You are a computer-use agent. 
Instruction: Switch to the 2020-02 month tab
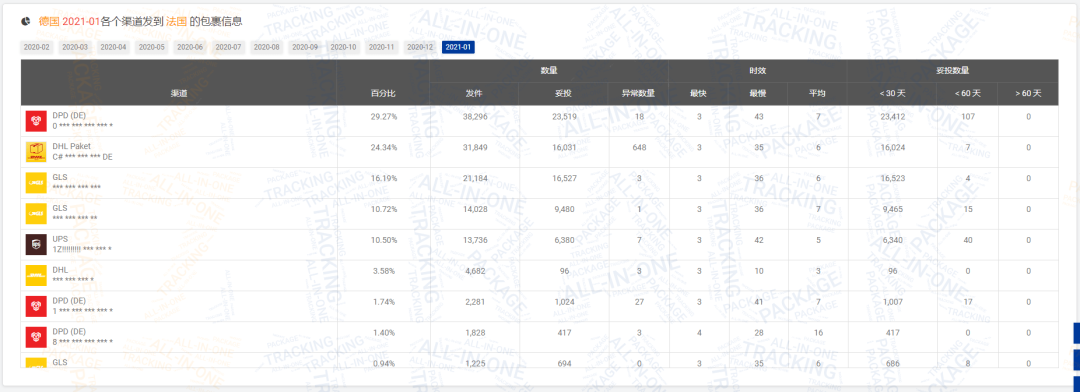[x=37, y=47]
